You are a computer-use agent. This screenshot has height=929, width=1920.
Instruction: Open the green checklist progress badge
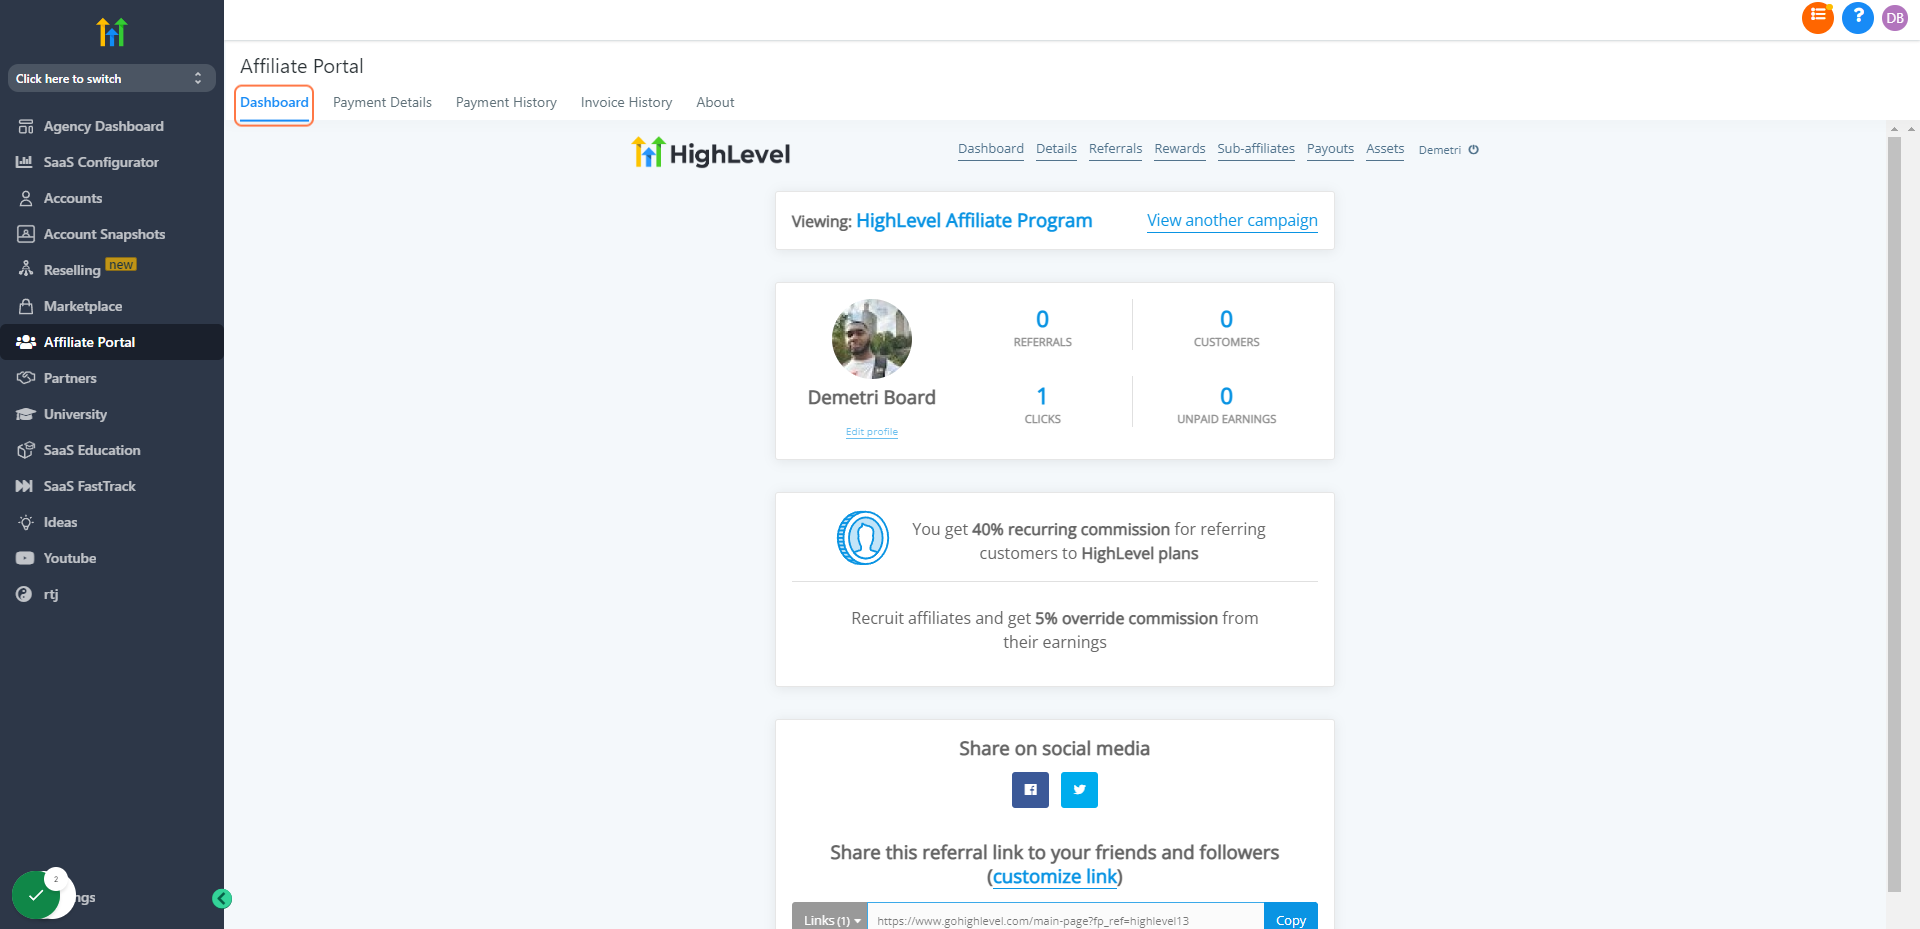click(x=37, y=895)
